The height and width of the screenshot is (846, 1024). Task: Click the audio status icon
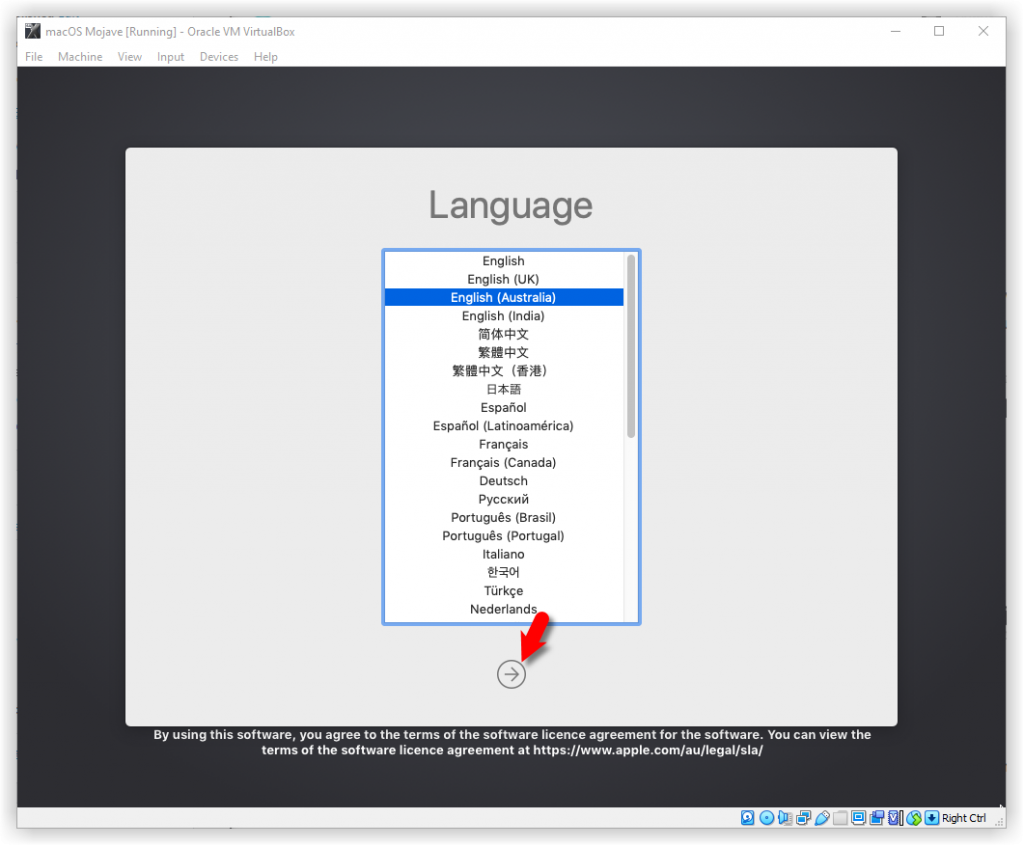coord(785,818)
